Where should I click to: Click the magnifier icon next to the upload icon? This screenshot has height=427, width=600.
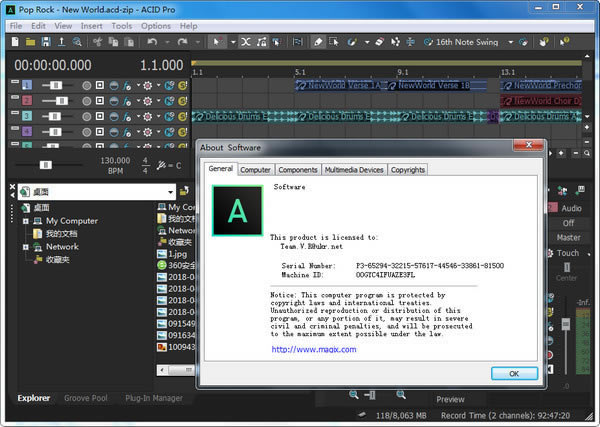[x=77, y=42]
